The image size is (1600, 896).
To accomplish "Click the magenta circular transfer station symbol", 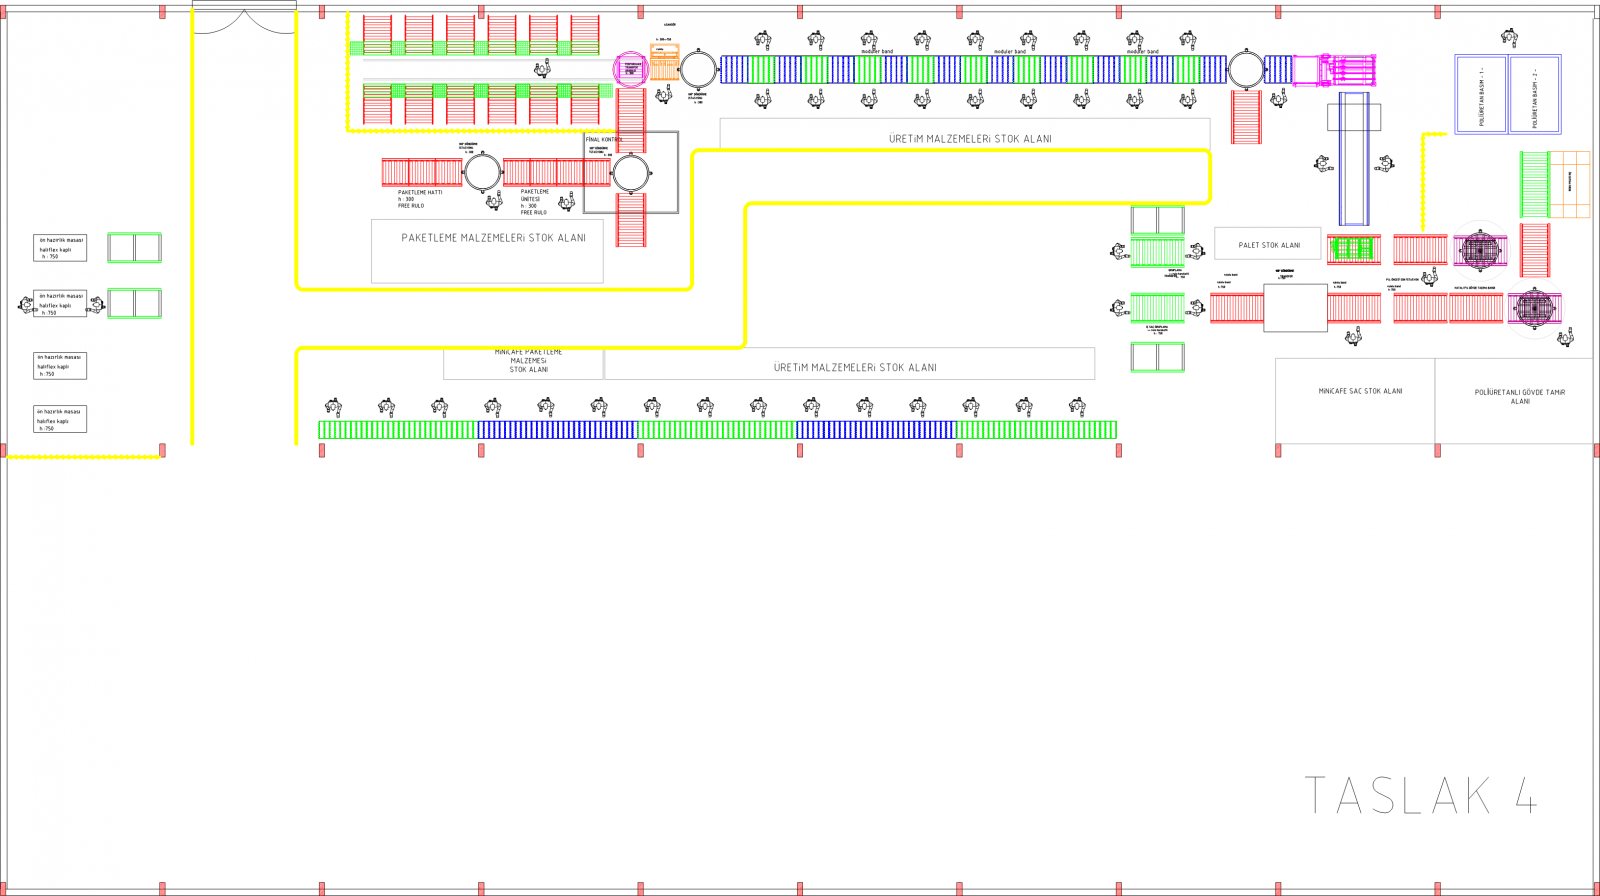I will [631, 69].
